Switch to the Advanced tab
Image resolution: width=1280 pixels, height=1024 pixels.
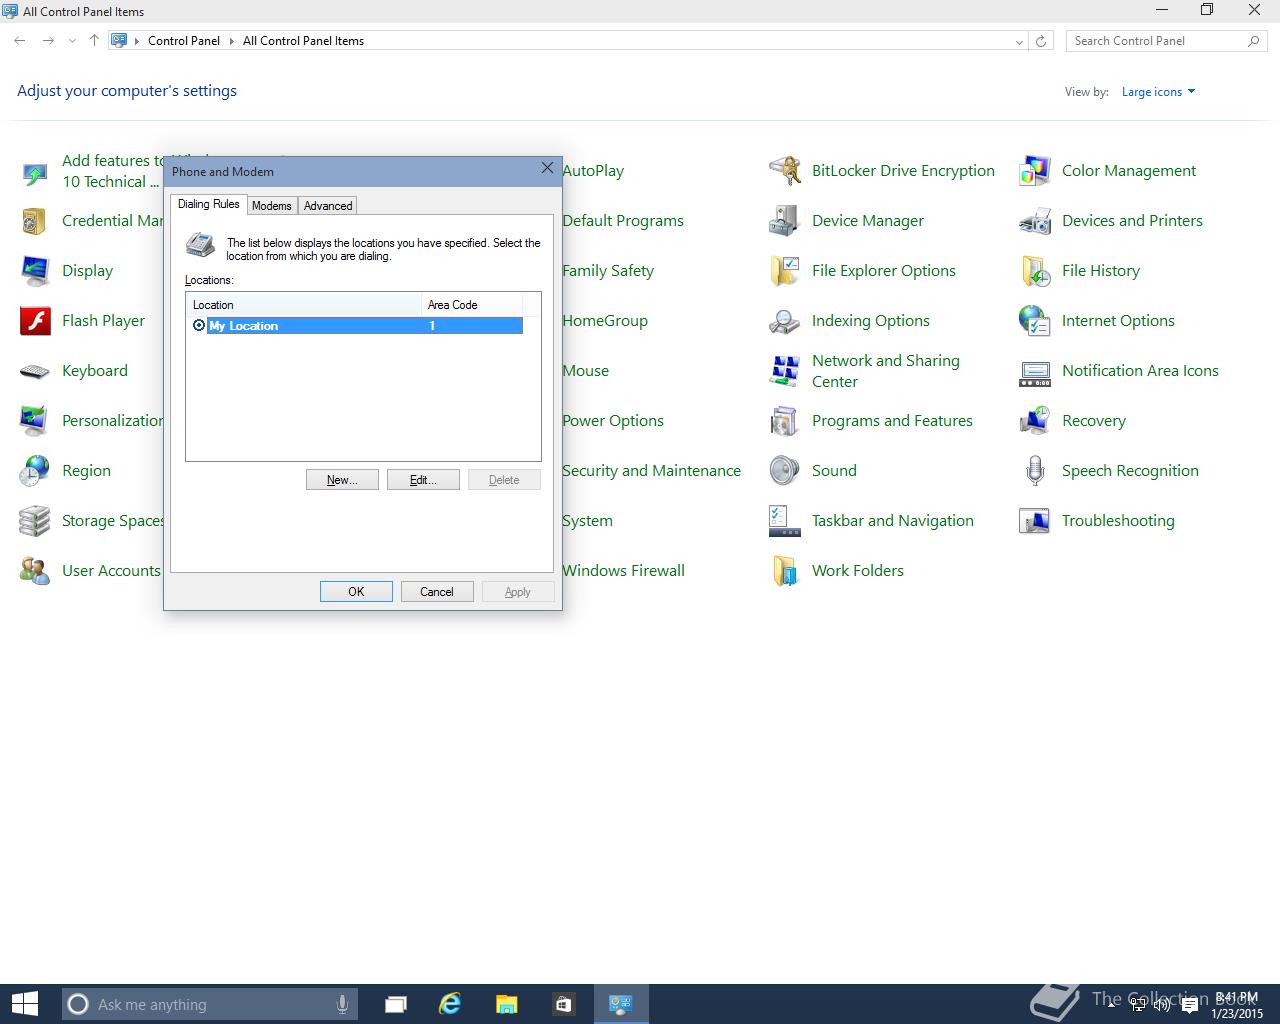[x=328, y=206]
